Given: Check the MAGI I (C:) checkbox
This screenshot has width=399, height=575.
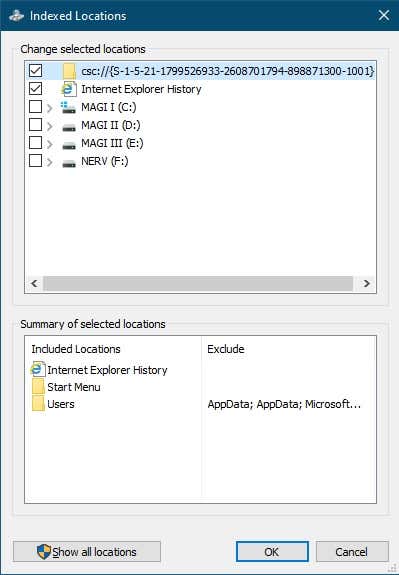Looking at the screenshot, I should (x=36, y=107).
